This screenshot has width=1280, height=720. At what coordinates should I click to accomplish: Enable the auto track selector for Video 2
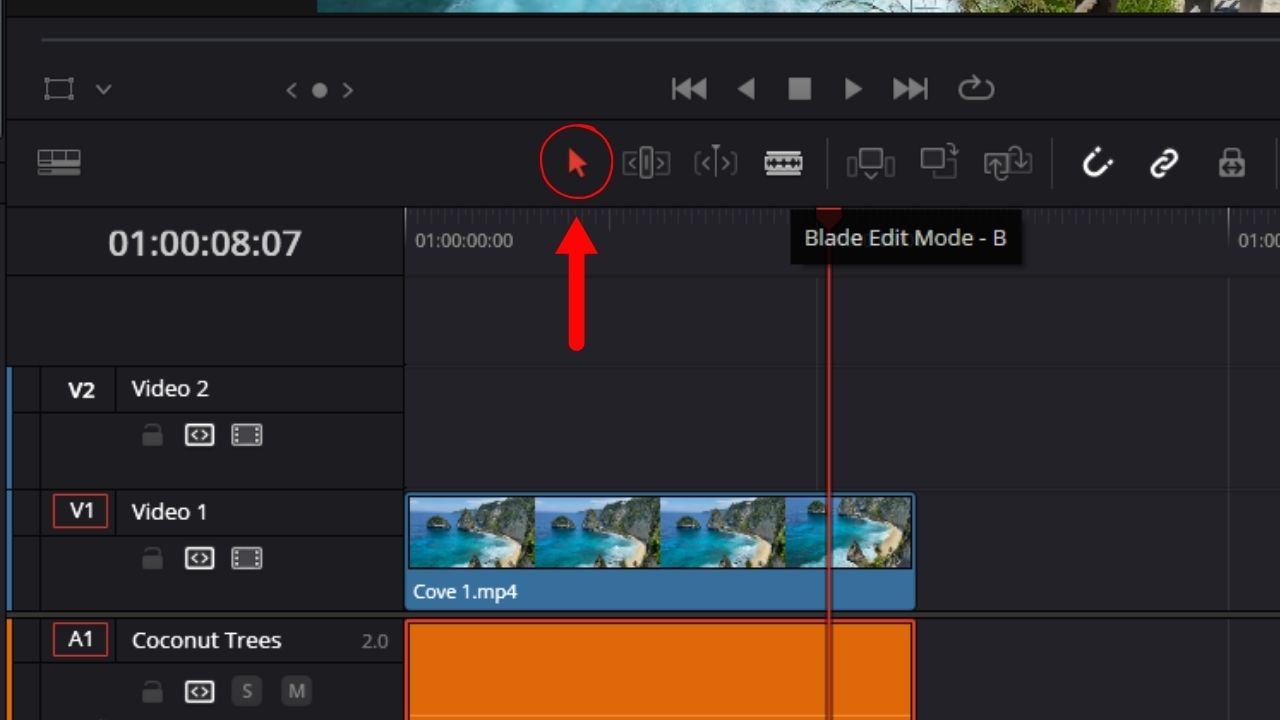point(199,434)
